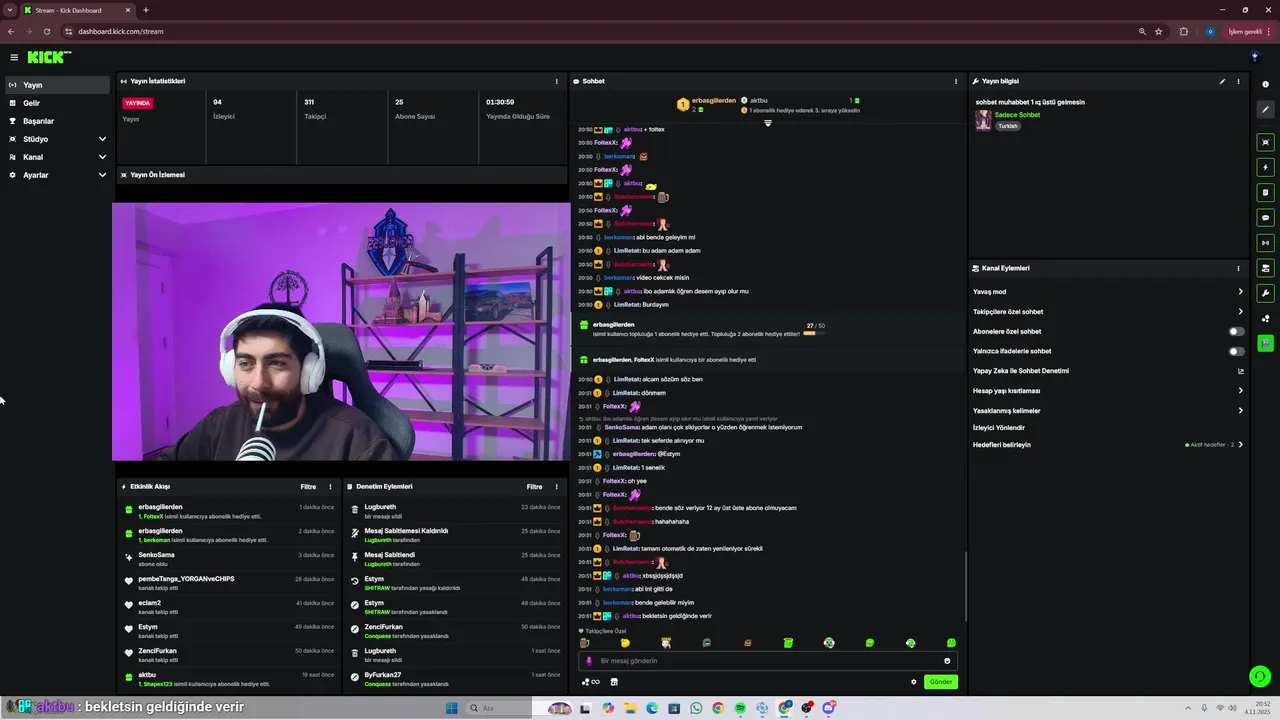Click the Kick logo

coord(49,57)
